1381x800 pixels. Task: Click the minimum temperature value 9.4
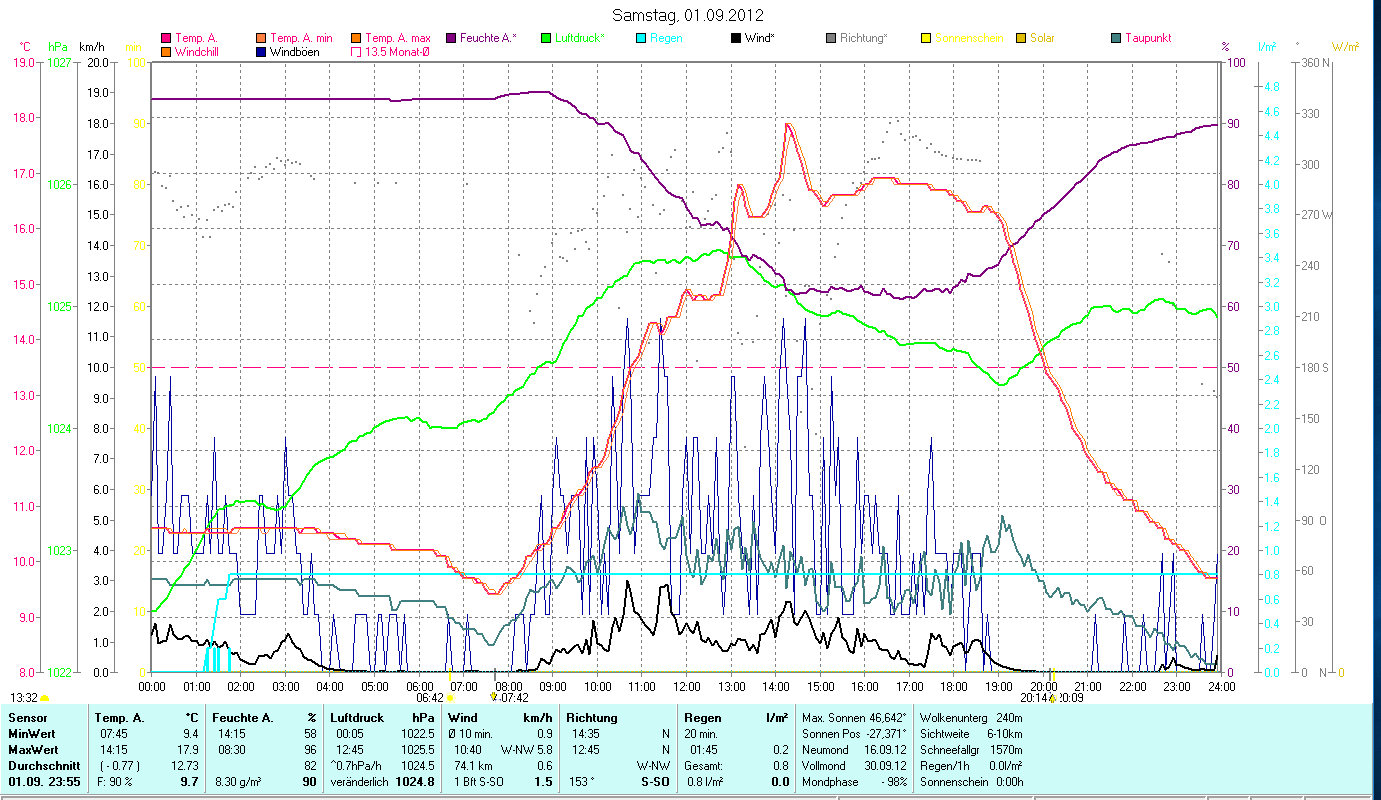tap(191, 734)
